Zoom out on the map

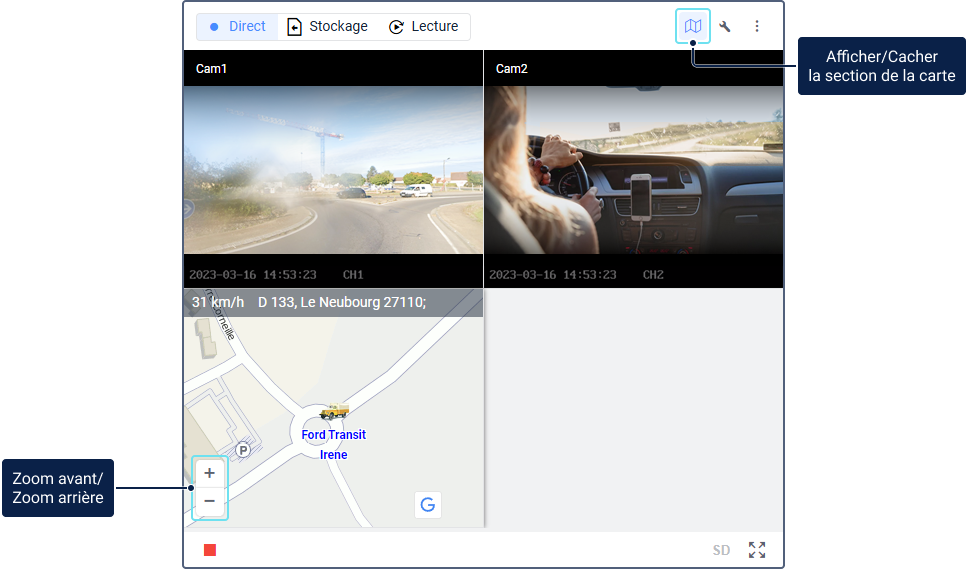(x=209, y=500)
